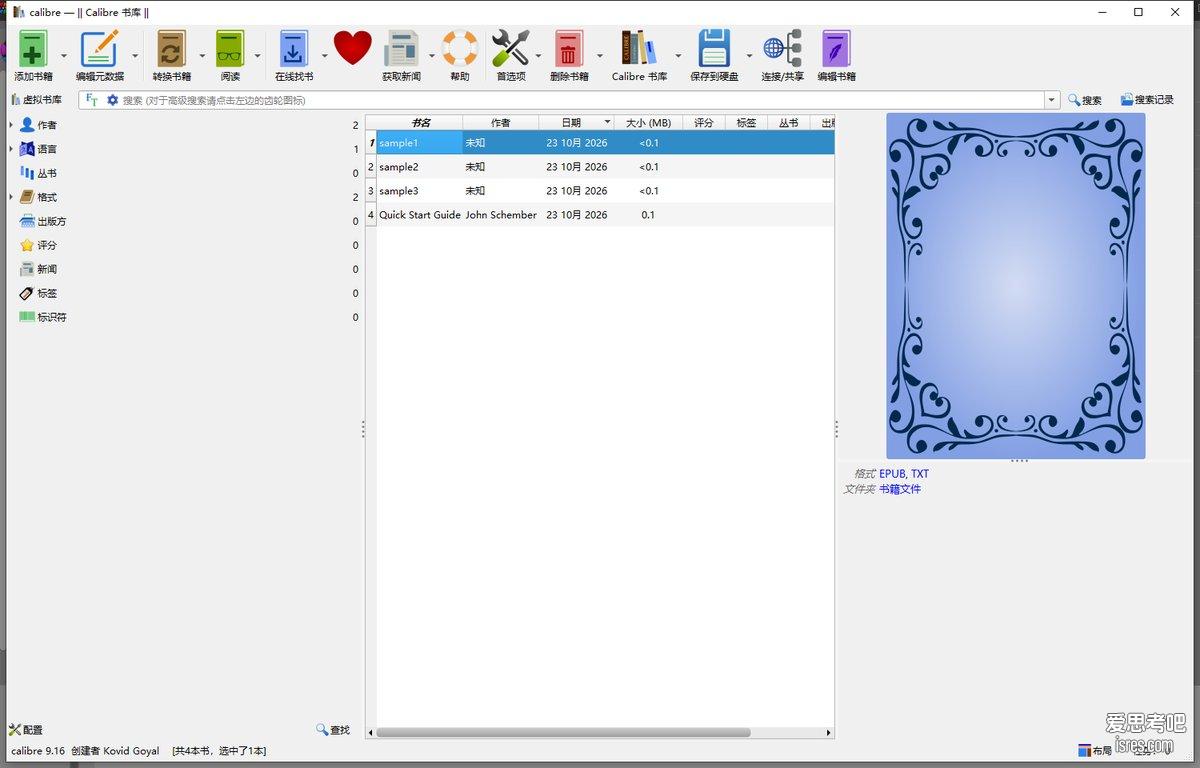The height and width of the screenshot is (768, 1200).
Task: Click the advanced search gear icon
Action: pyautogui.click(x=113, y=100)
